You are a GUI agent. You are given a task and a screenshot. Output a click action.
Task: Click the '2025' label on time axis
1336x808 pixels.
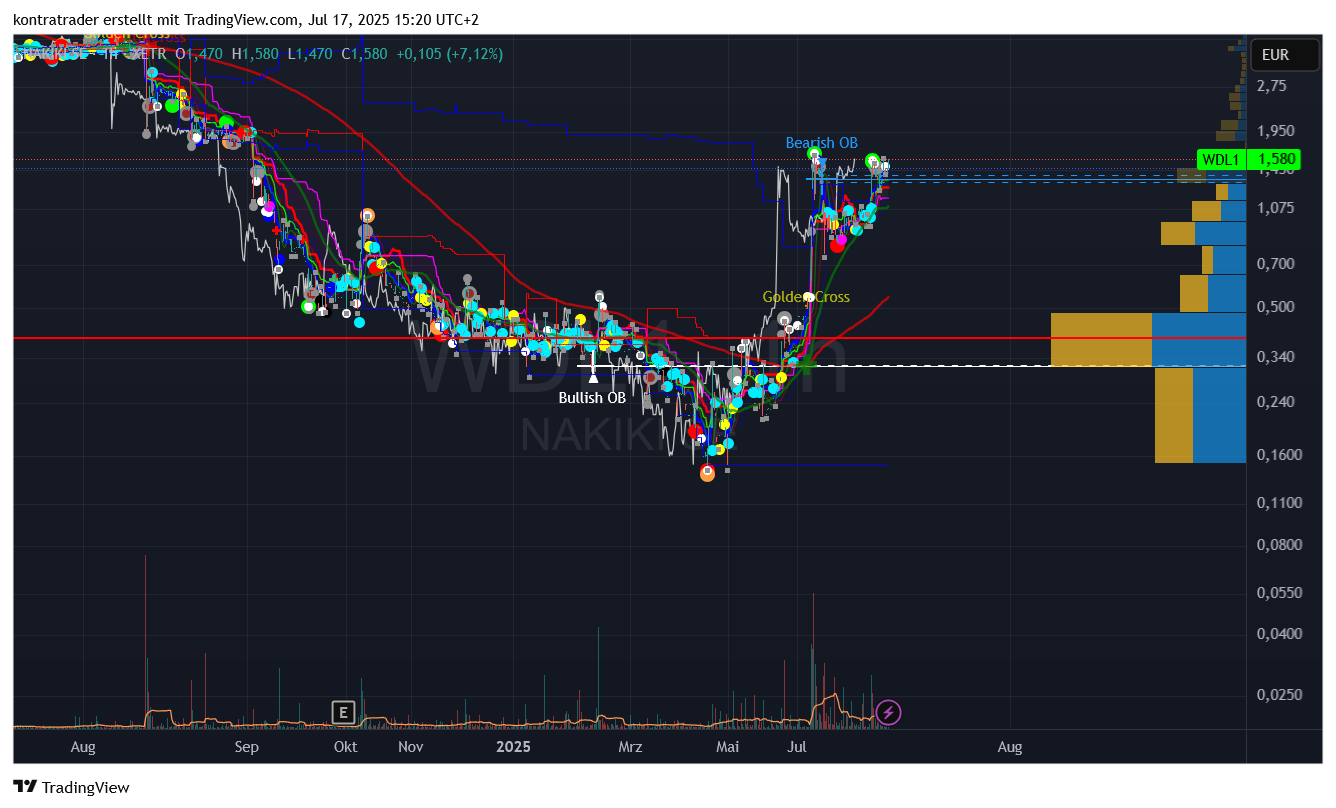click(512, 747)
